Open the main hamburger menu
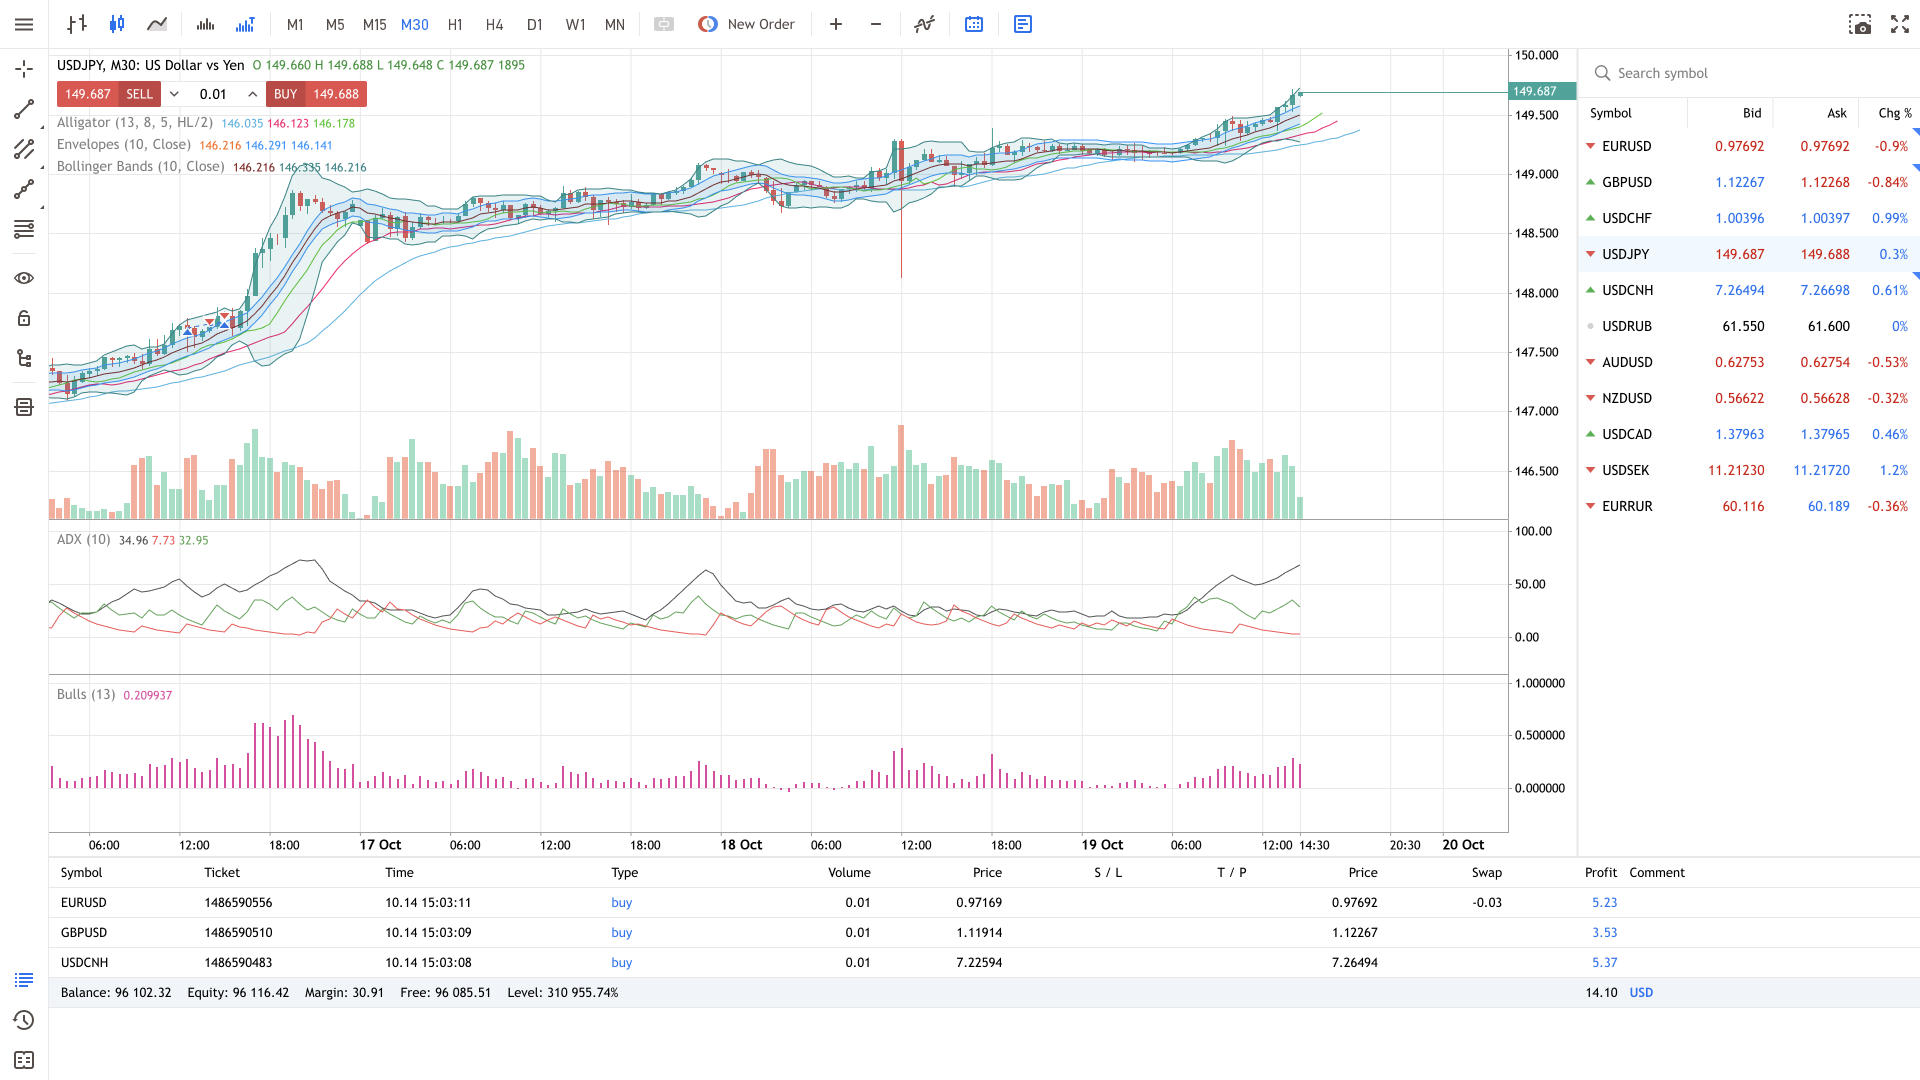Viewport: 1920px width, 1080px height. (24, 24)
